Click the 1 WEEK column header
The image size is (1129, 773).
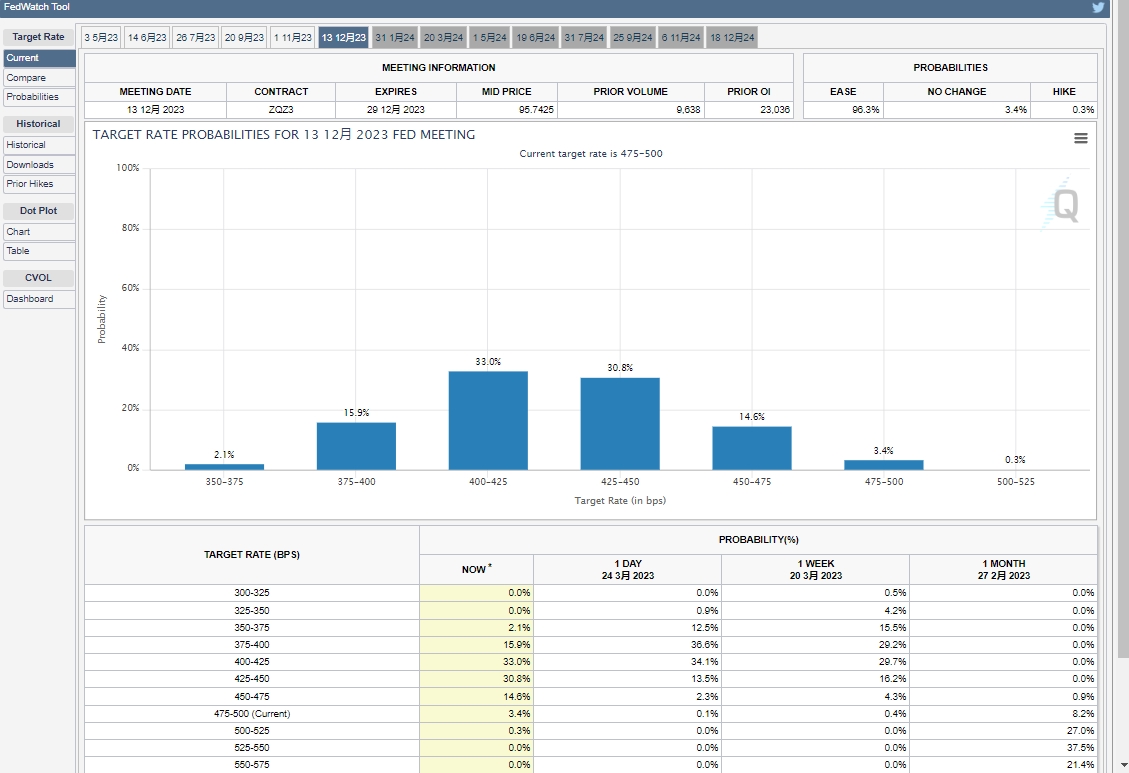click(815, 570)
